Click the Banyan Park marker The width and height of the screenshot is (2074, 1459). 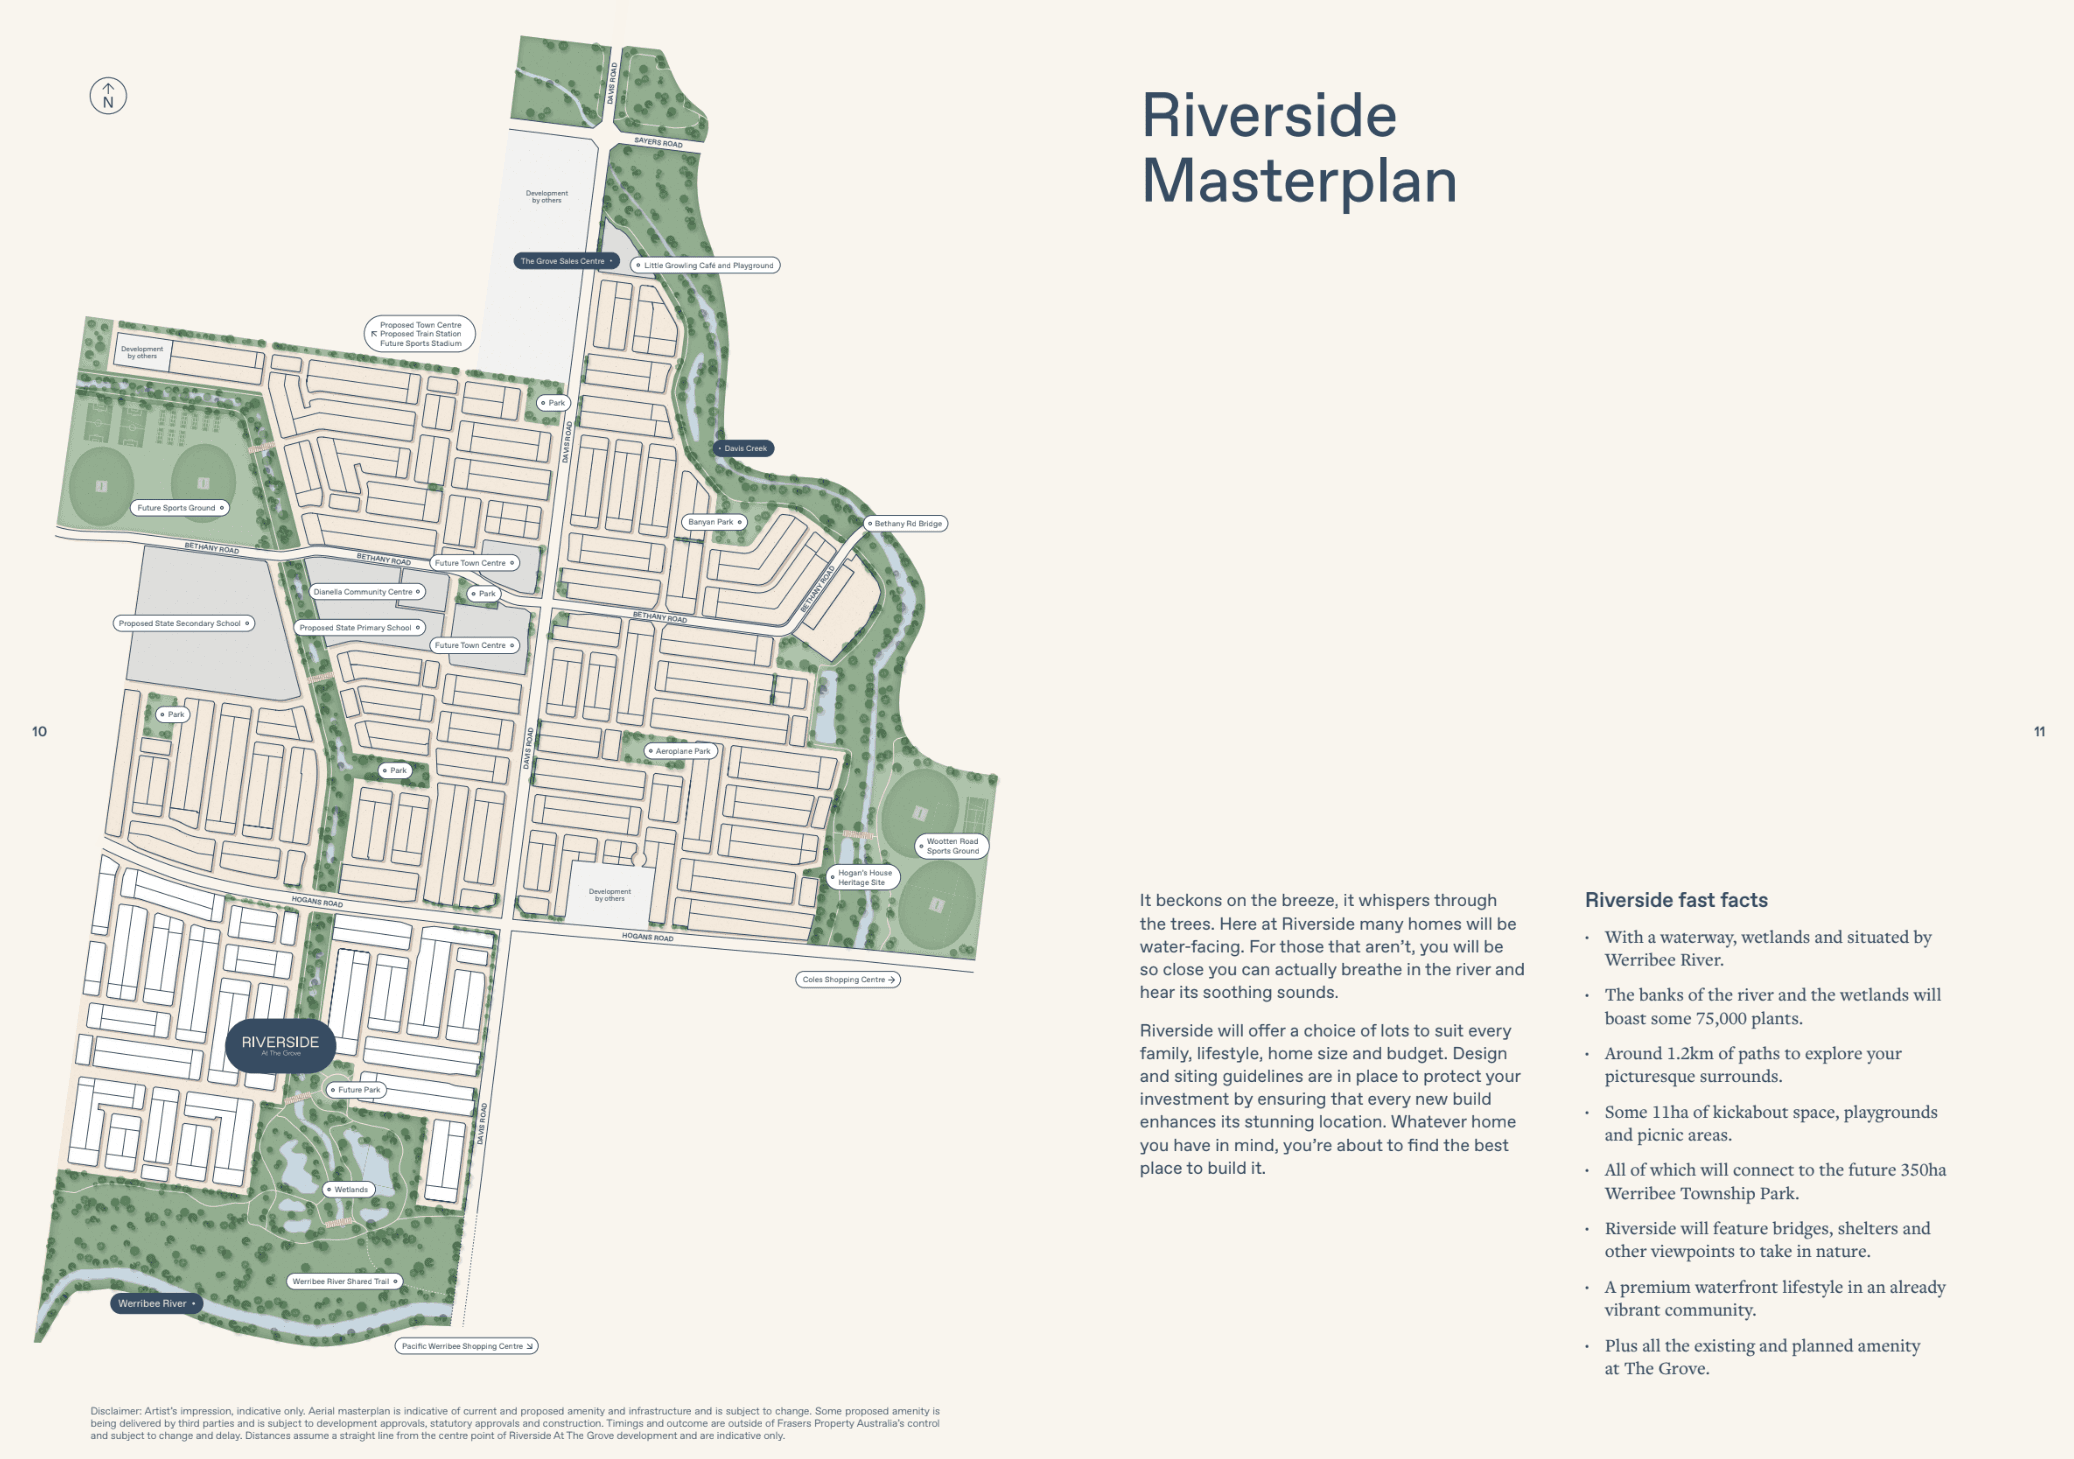[712, 520]
